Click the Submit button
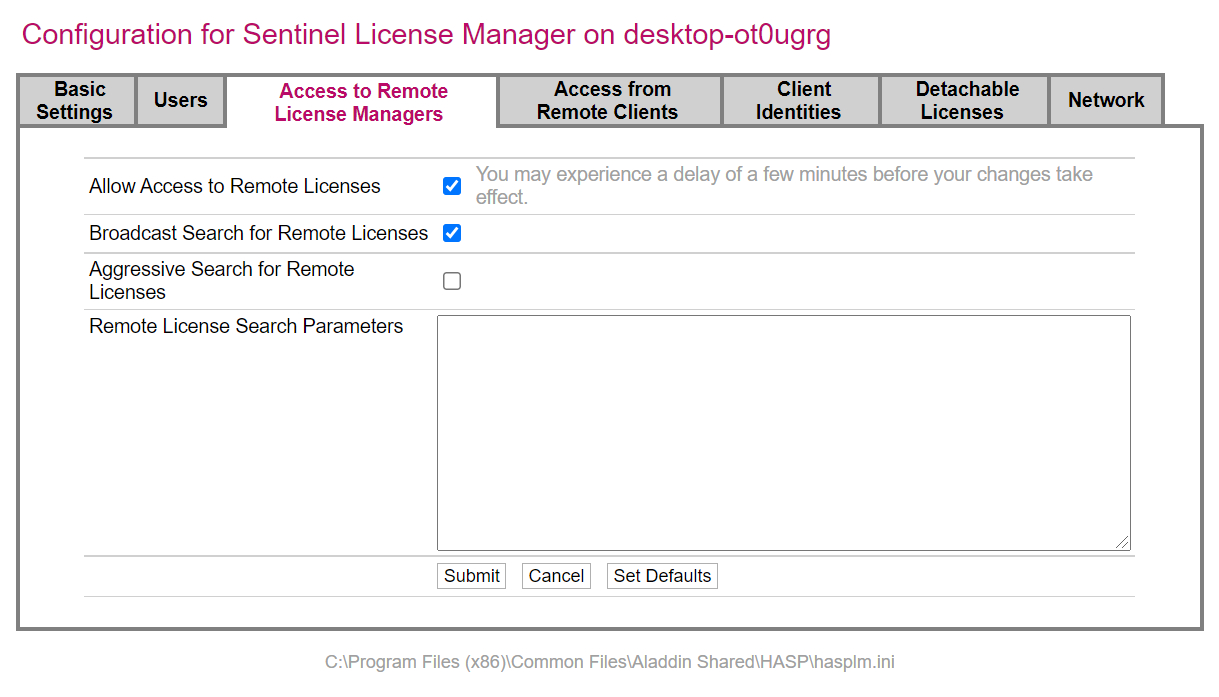This screenshot has height=697, width=1219. 471,576
